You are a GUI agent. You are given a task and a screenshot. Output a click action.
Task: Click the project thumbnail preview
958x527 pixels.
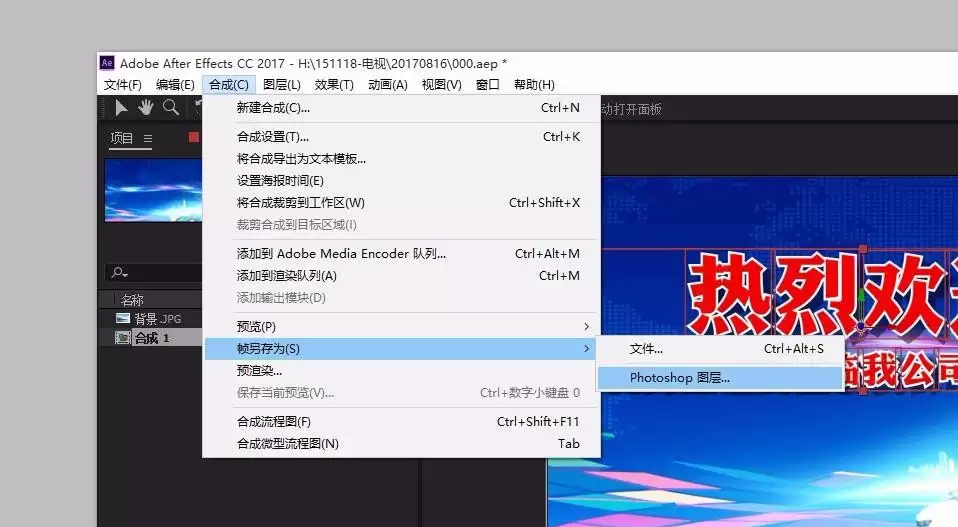click(153, 191)
